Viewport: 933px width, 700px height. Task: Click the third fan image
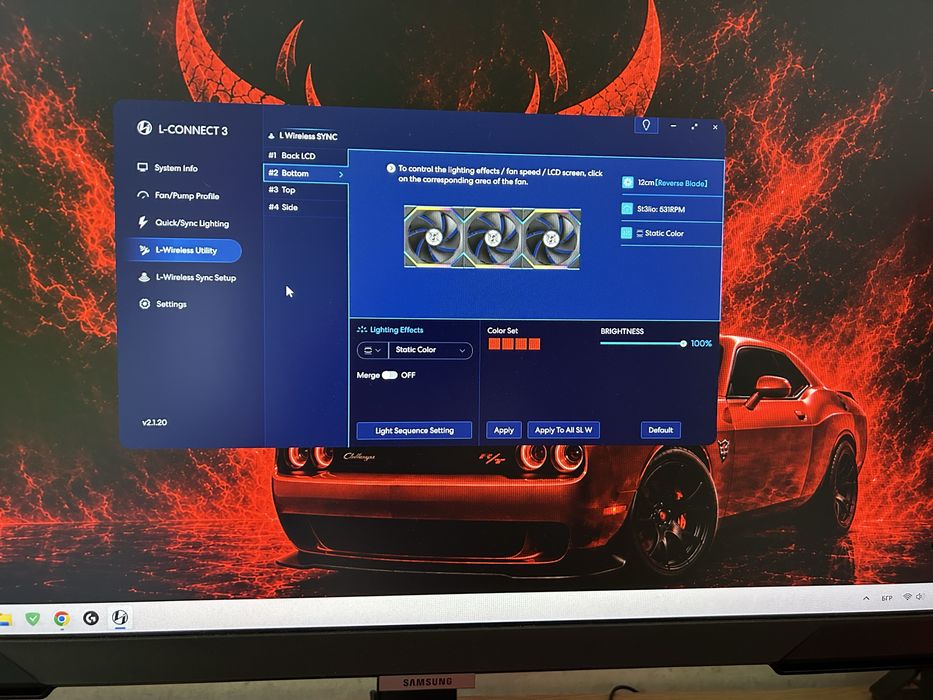(x=552, y=238)
